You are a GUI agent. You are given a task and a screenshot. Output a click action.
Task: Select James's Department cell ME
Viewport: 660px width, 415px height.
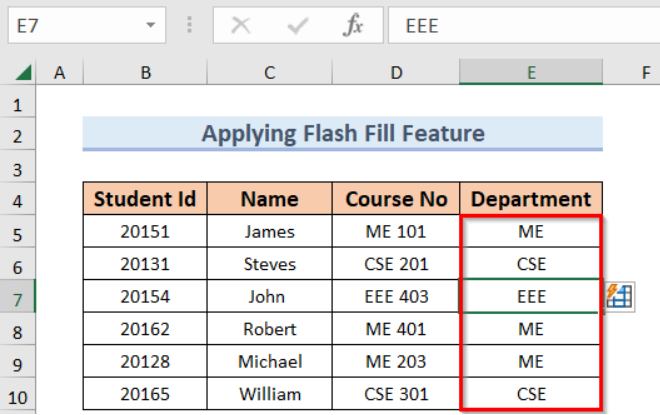pos(531,231)
